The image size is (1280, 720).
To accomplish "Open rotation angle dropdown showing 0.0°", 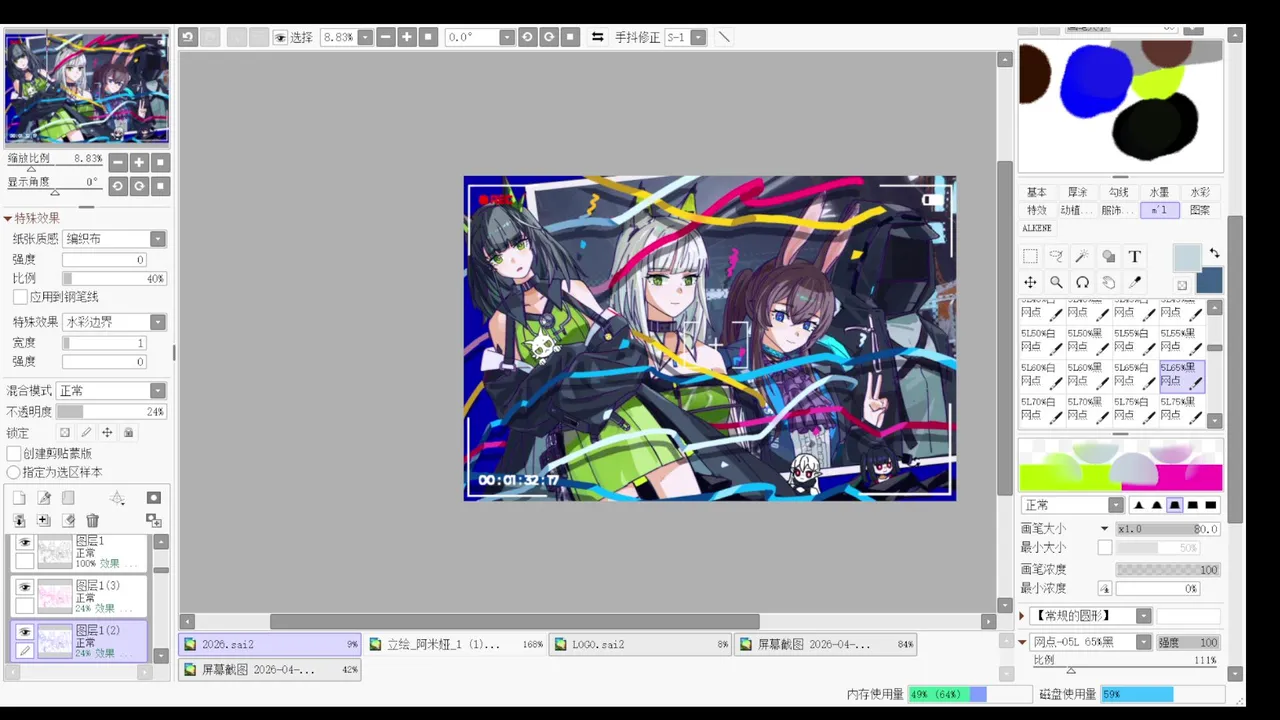I will pos(507,37).
